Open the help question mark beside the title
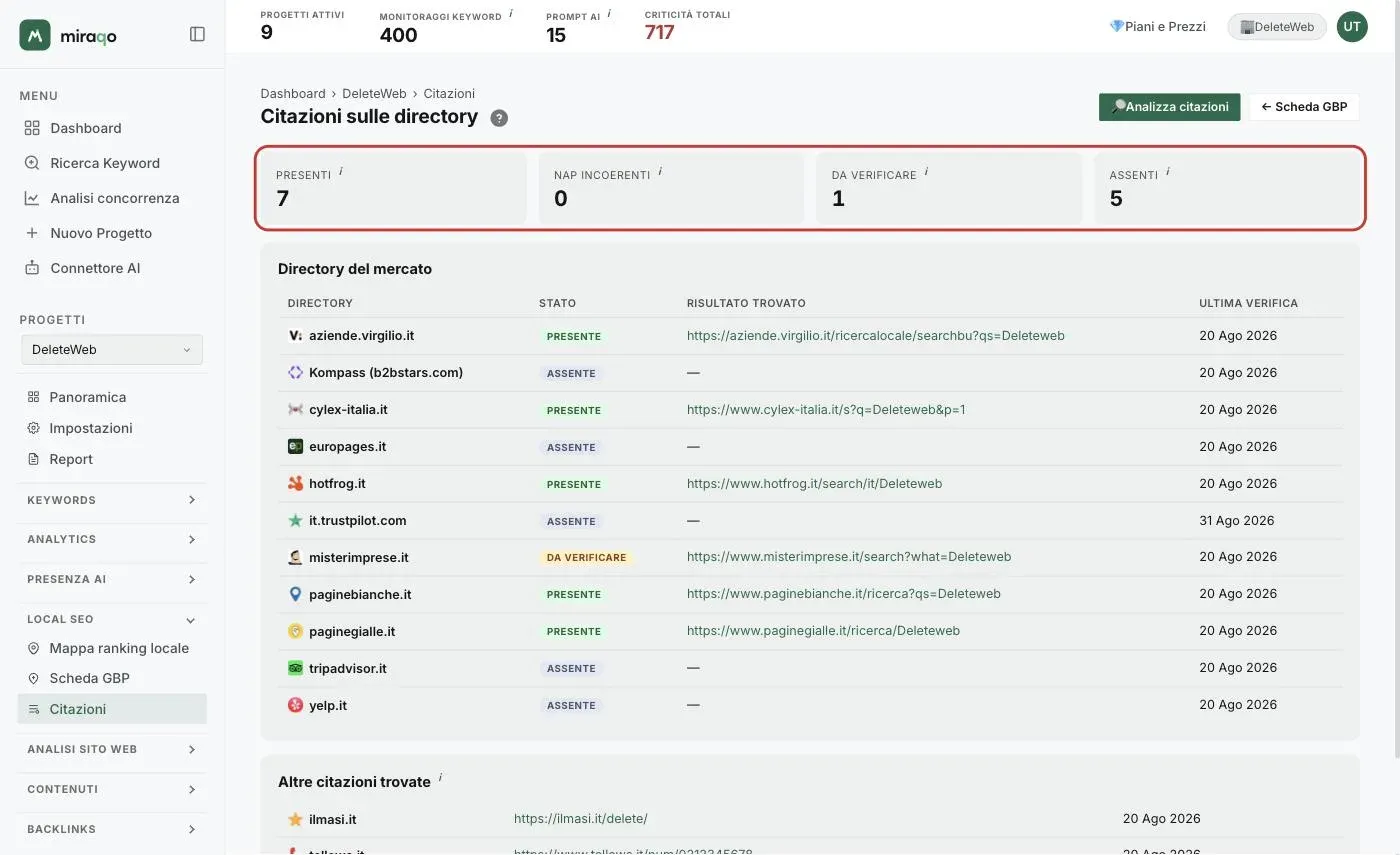Viewport: 1400px width, 855px height. coord(500,118)
